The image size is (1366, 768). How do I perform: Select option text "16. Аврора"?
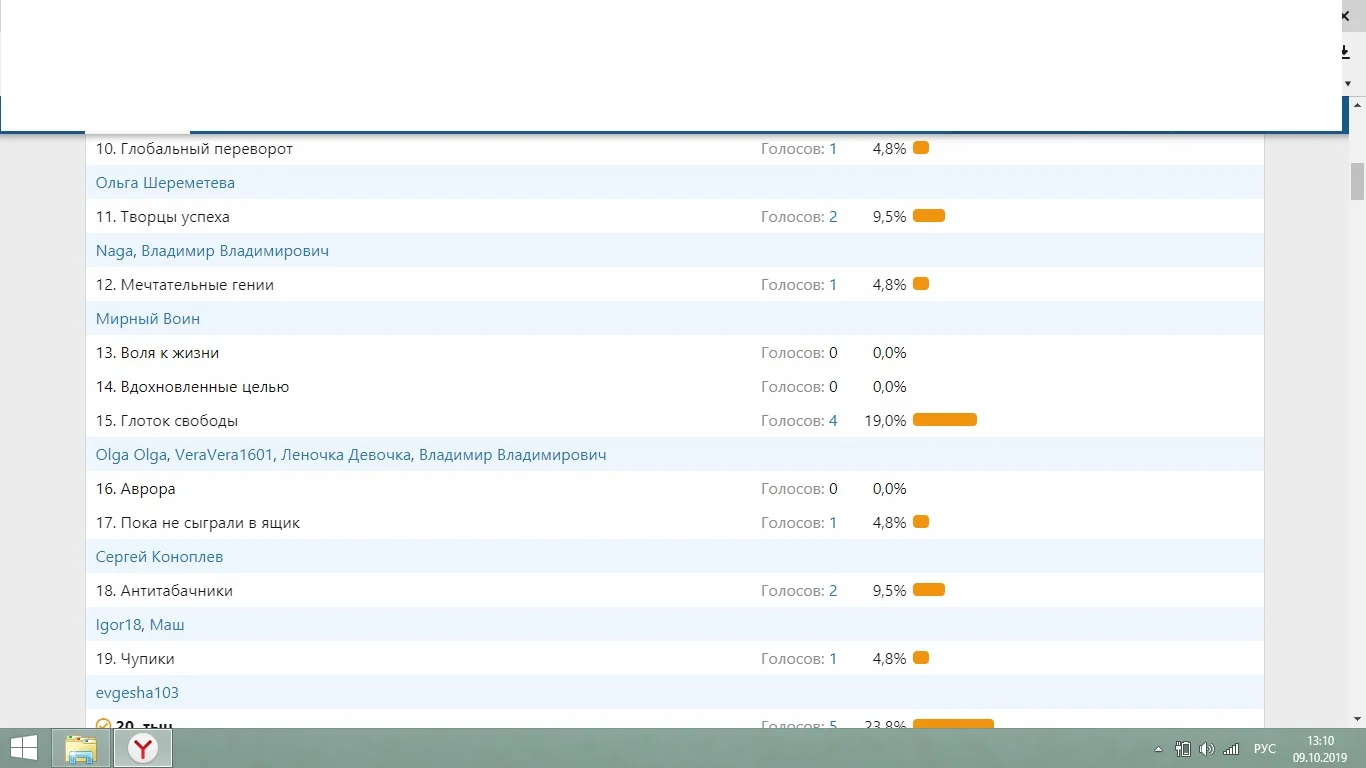[x=136, y=489]
